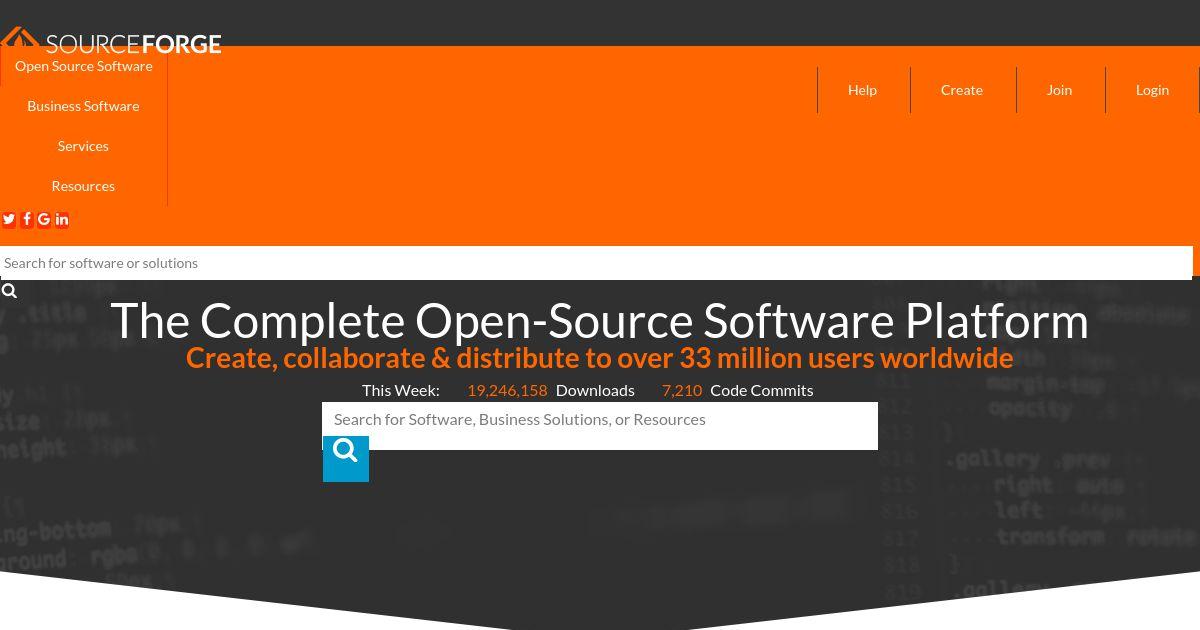Click the 7,210 code commits count
Viewport: 1200px width, 630px height.
pyautogui.click(x=682, y=390)
